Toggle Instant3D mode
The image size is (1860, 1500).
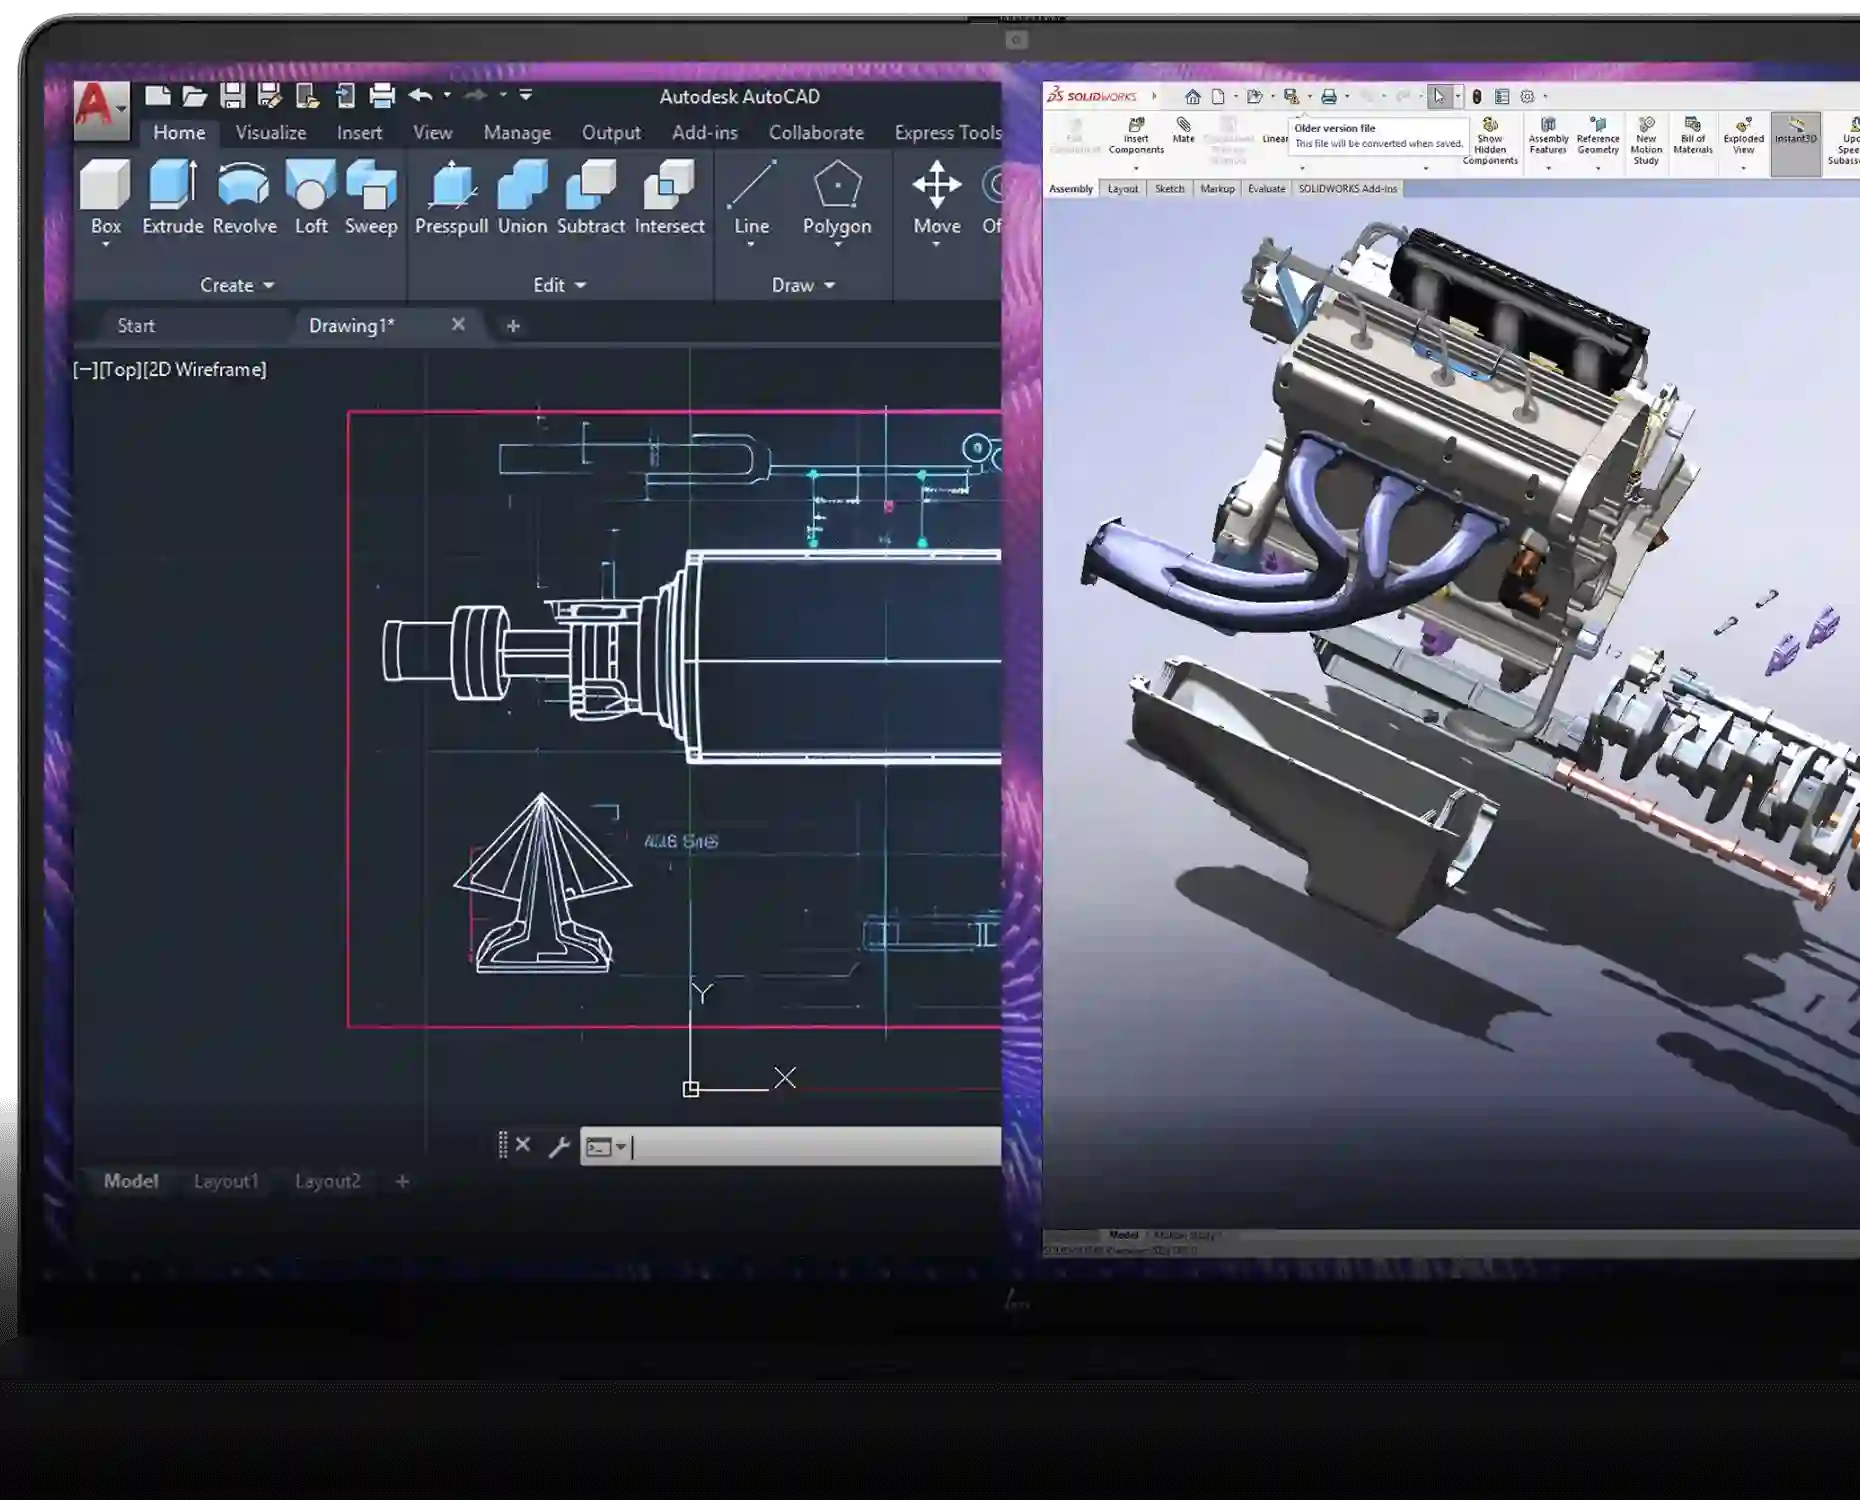tap(1795, 131)
